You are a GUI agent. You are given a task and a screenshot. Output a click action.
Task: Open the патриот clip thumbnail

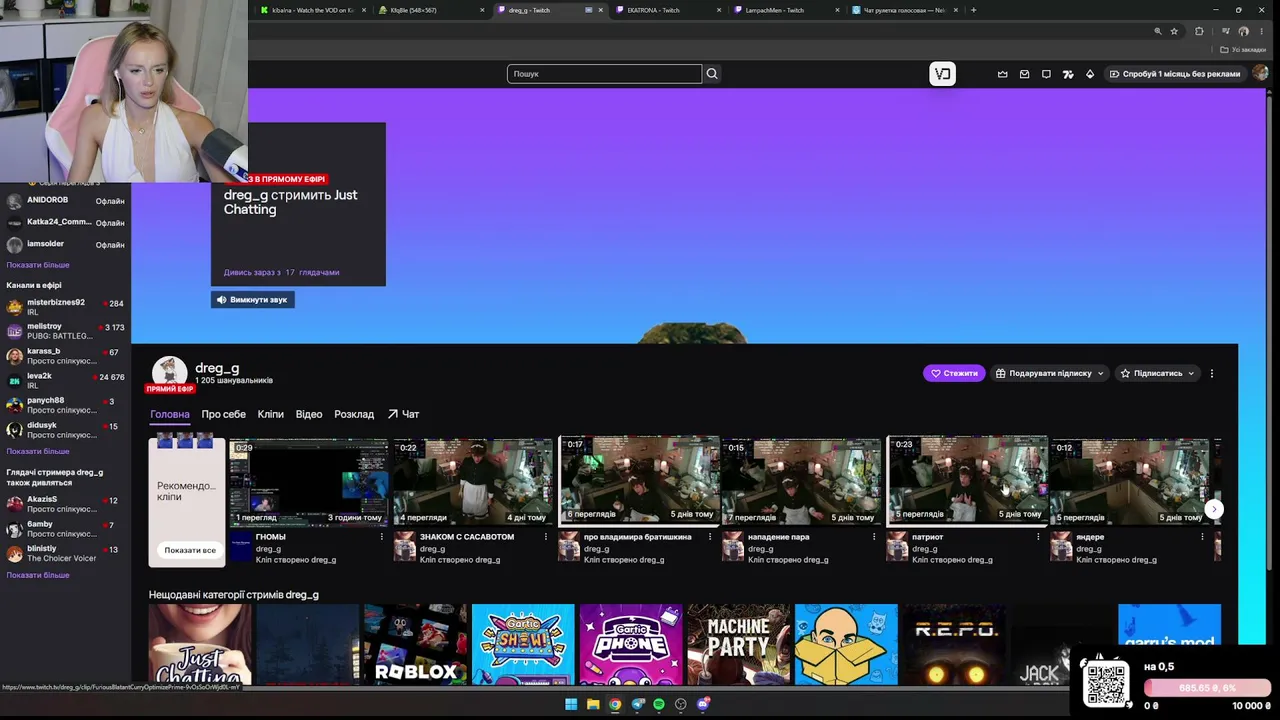967,481
